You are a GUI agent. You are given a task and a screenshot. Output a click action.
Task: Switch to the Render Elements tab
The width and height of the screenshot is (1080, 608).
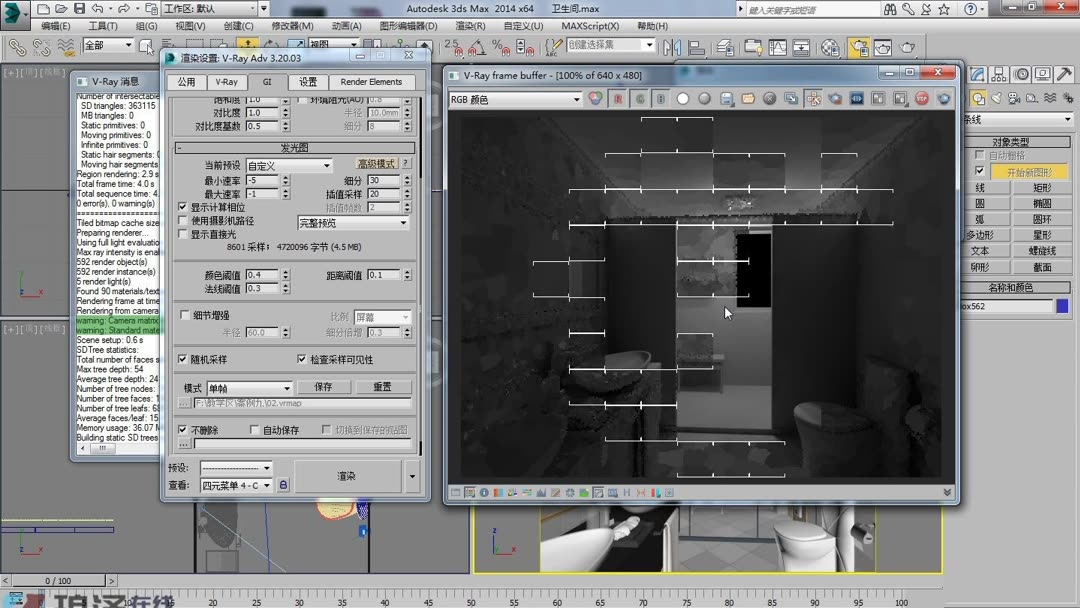[372, 82]
